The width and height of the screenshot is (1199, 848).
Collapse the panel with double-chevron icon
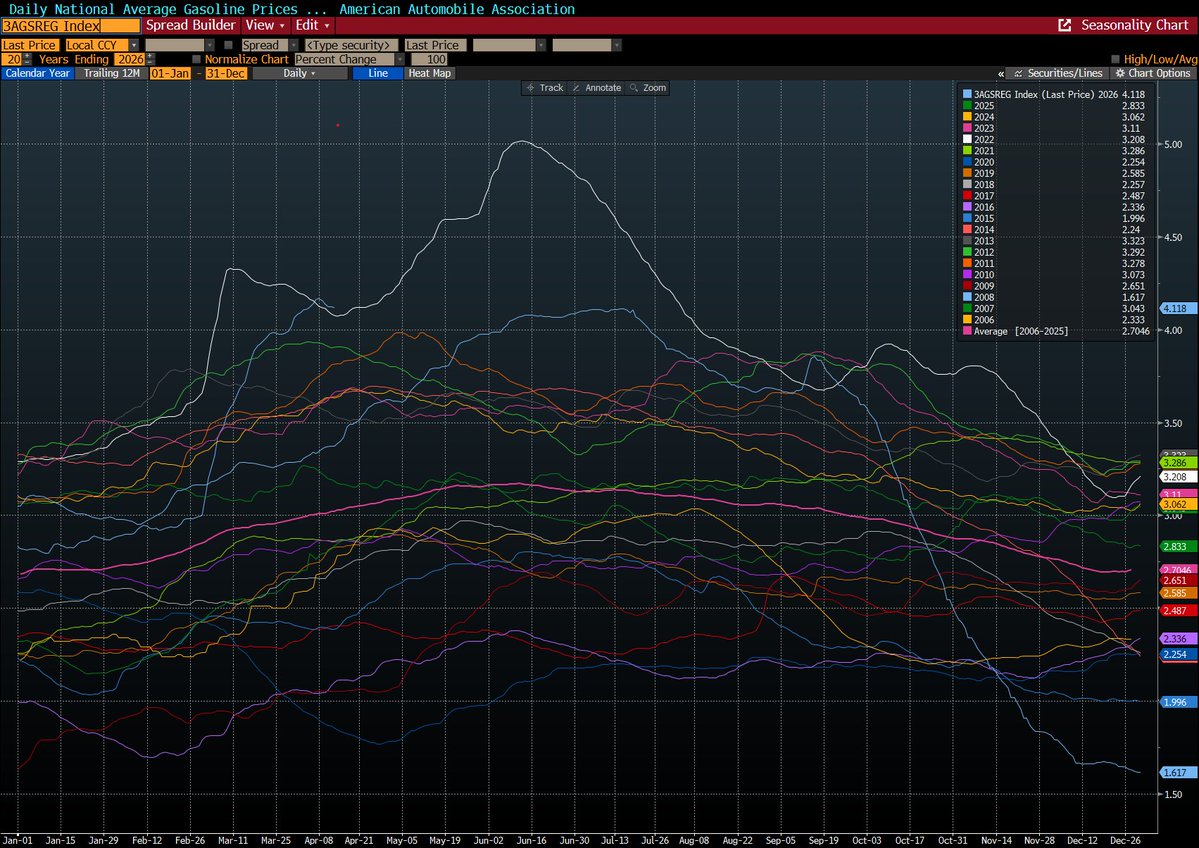point(1001,73)
